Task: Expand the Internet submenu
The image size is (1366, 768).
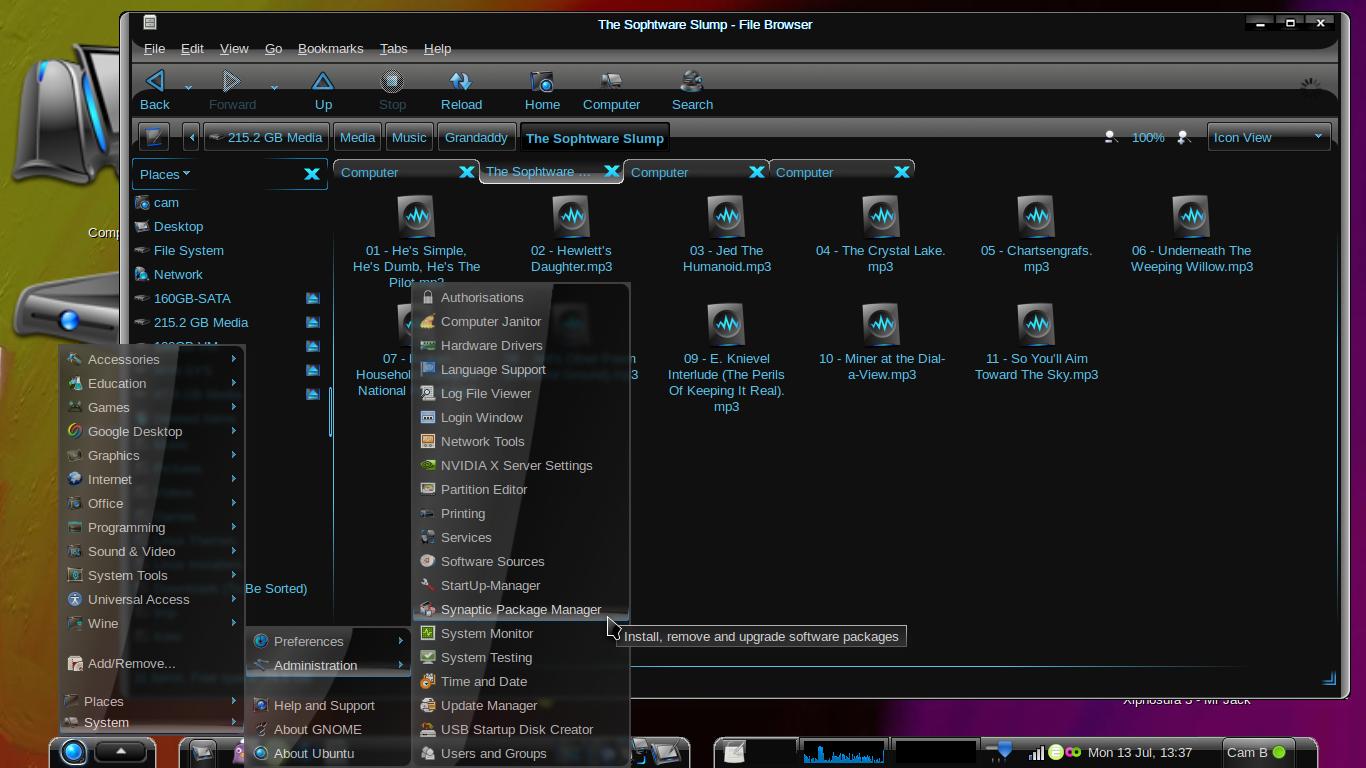Action: tap(152, 479)
